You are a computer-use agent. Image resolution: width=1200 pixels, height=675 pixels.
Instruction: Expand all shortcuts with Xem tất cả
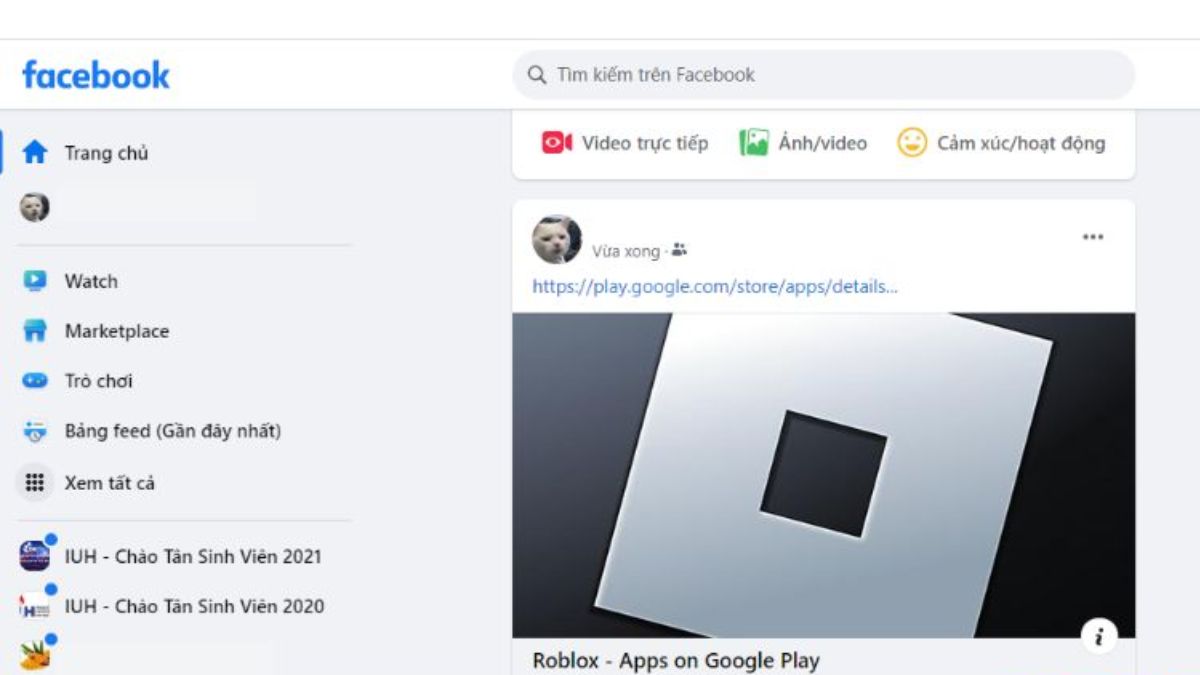coord(109,482)
